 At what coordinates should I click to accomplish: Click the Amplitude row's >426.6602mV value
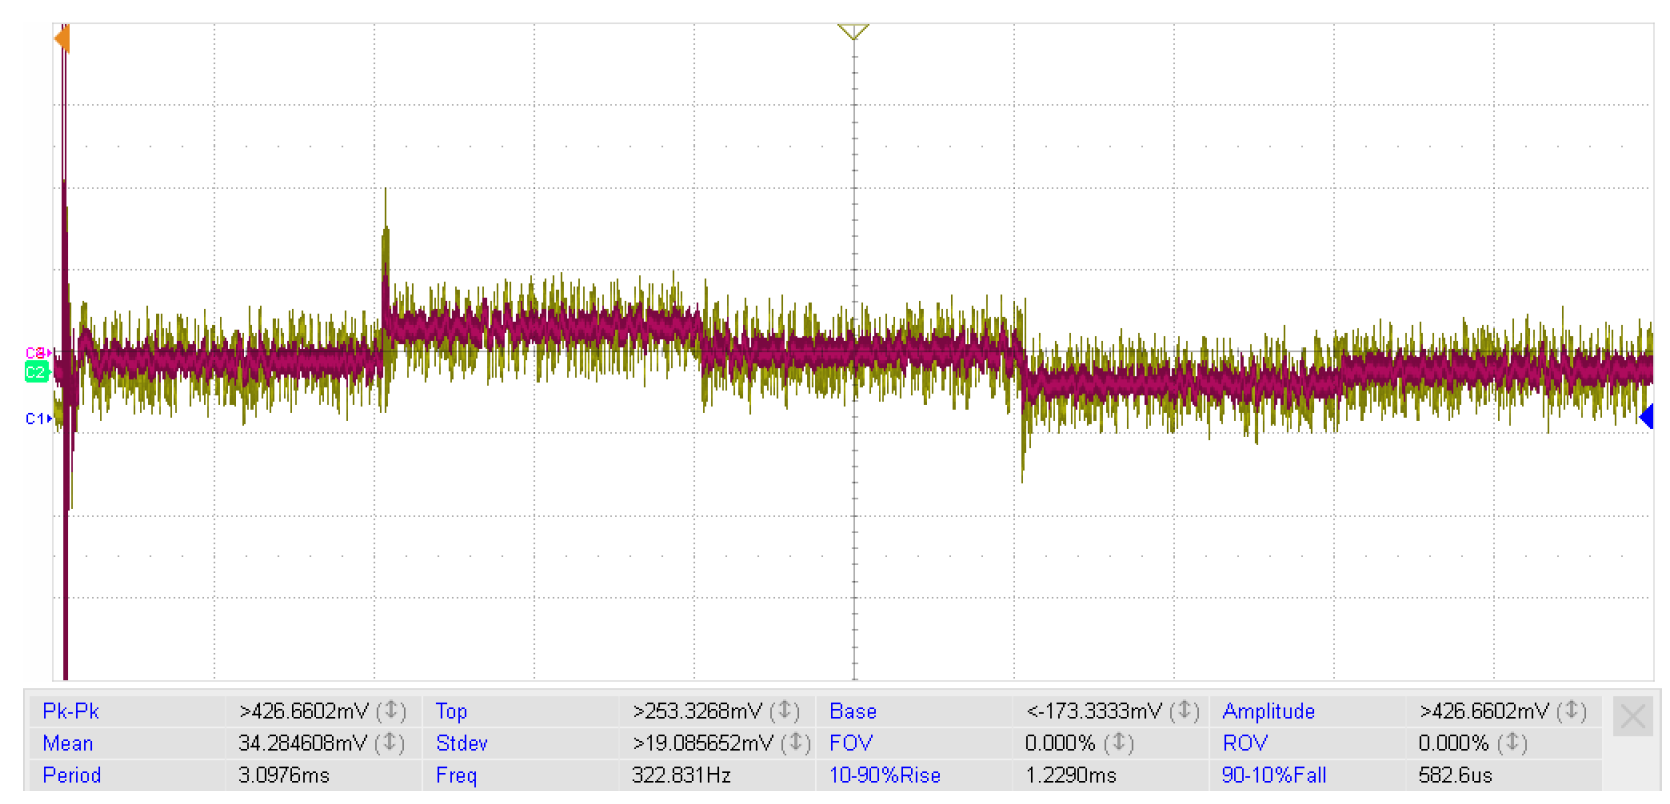[1484, 711]
